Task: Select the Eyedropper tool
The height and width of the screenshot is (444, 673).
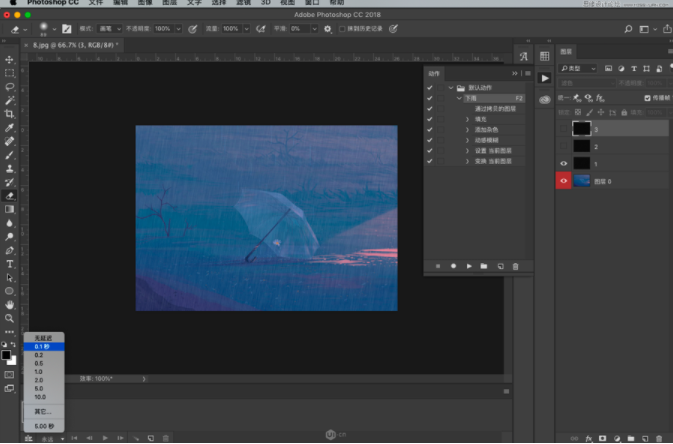Action: point(10,128)
